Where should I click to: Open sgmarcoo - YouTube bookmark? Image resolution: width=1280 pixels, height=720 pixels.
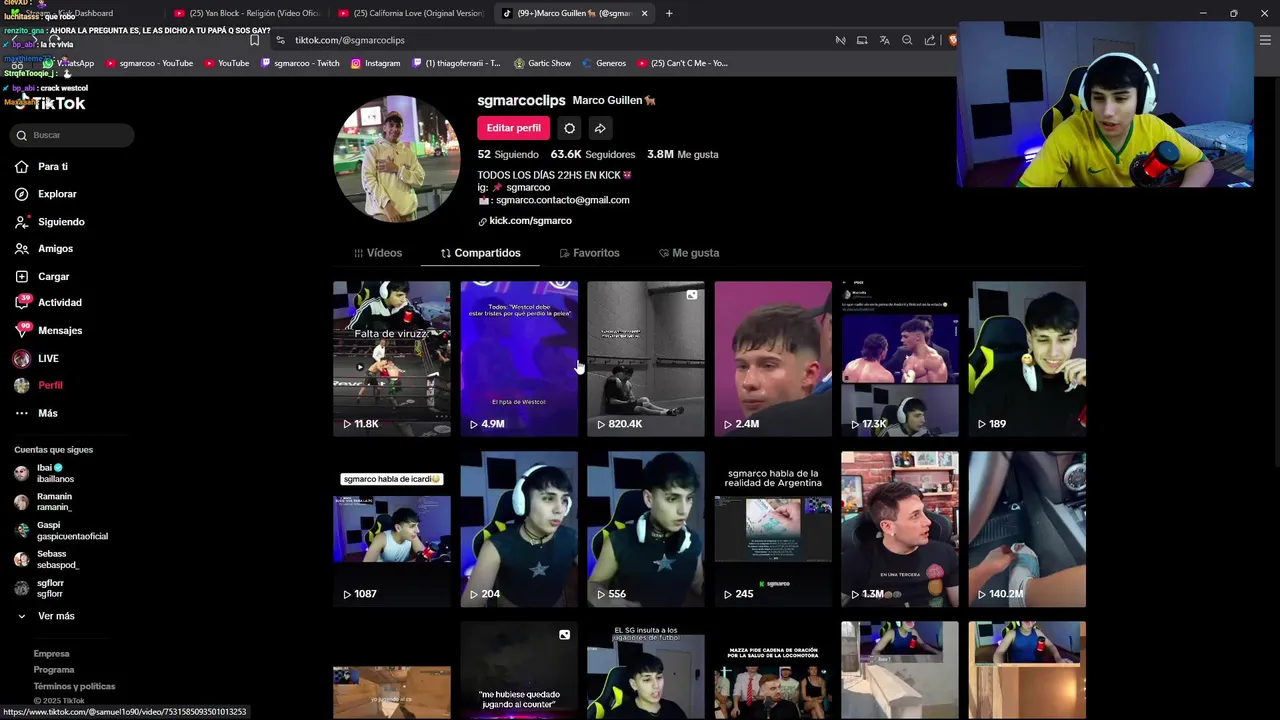click(149, 63)
